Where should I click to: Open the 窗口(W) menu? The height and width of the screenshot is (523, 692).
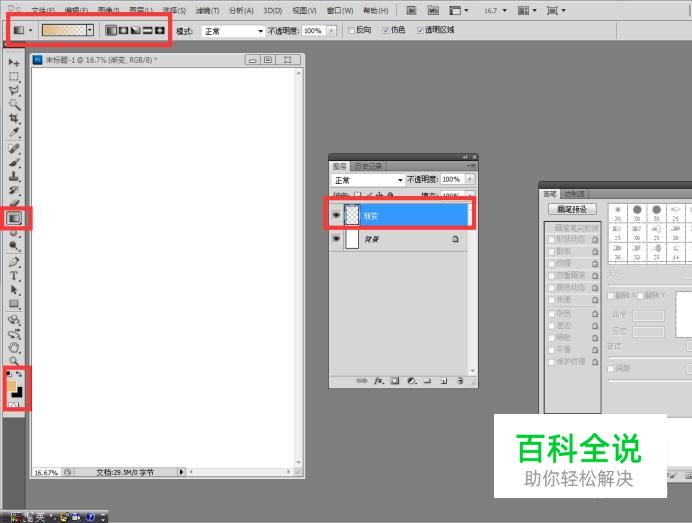coord(340,10)
